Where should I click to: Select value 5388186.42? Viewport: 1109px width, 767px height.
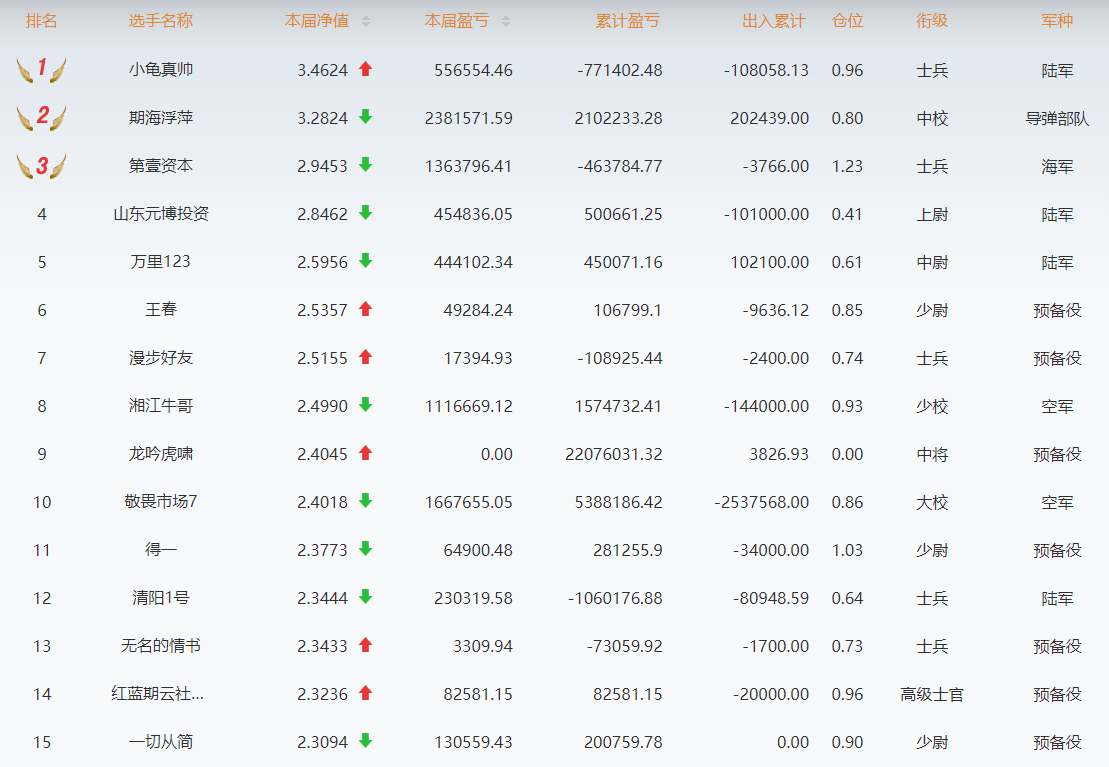point(618,502)
